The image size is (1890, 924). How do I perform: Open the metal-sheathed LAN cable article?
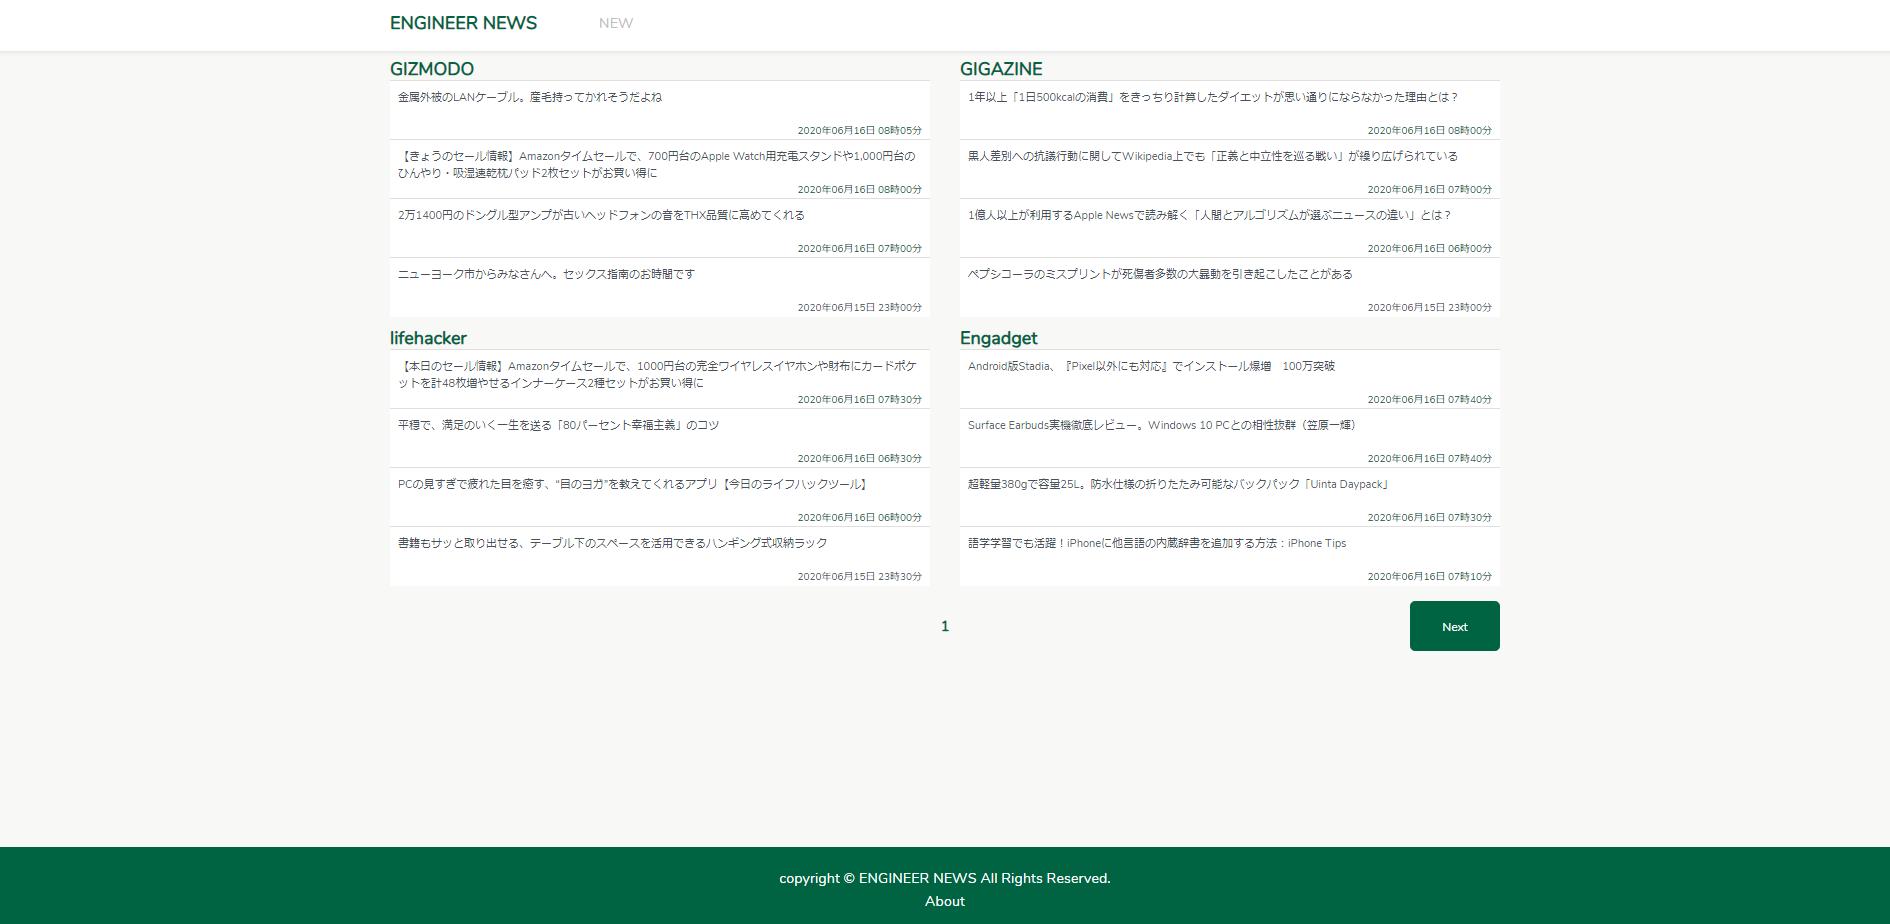point(530,97)
